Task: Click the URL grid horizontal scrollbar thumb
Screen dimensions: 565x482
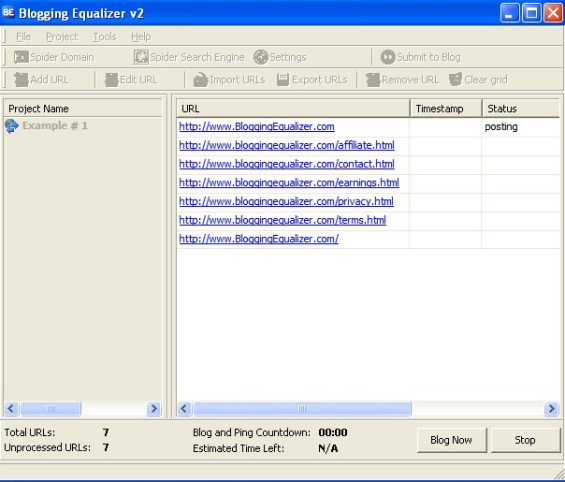Action: (x=302, y=409)
